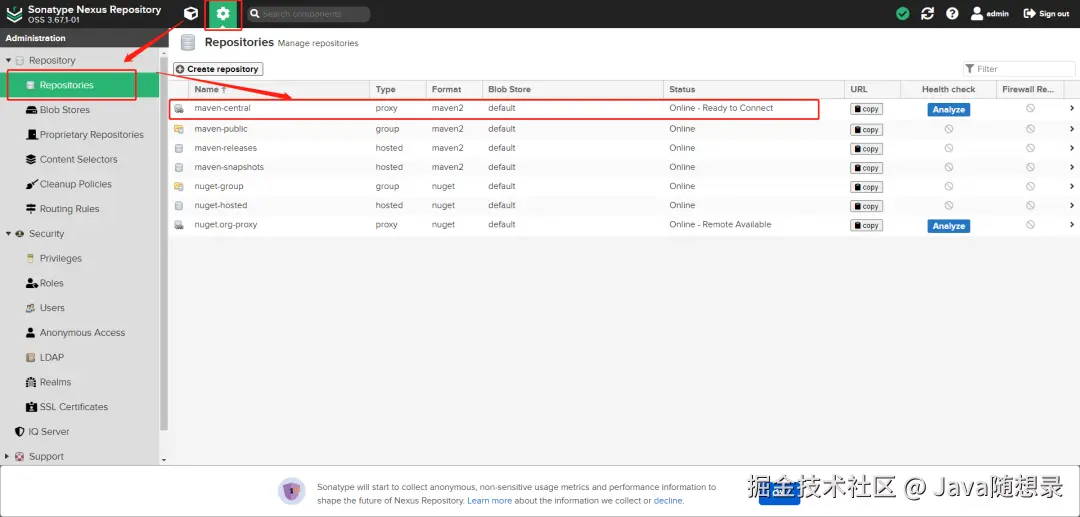1080x517 pixels.
Task: Copy URL of maven-snapshots repository
Action: coord(866,168)
